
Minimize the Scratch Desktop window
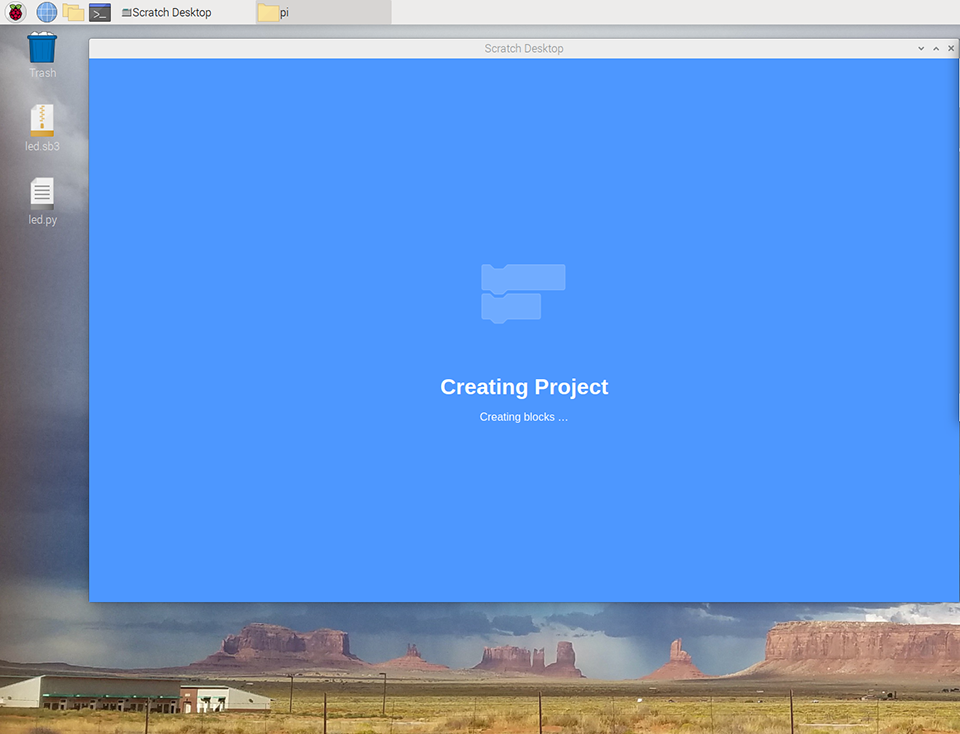click(x=921, y=48)
